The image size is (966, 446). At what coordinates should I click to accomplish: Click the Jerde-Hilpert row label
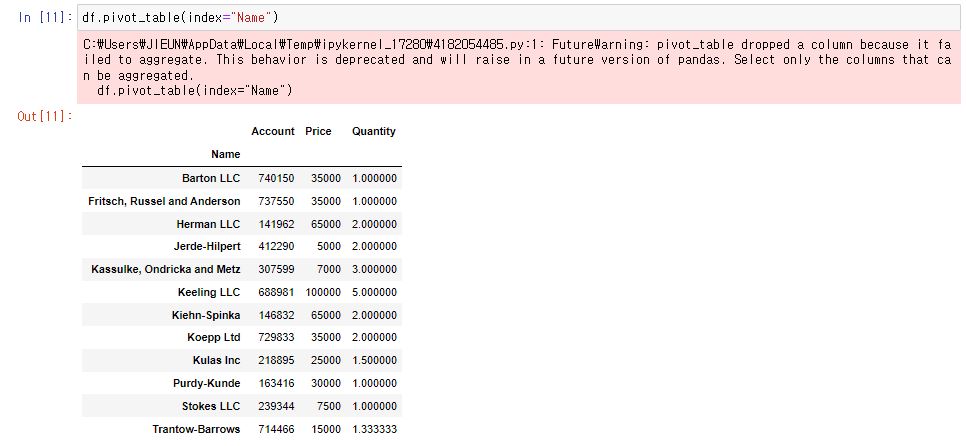[207, 246]
